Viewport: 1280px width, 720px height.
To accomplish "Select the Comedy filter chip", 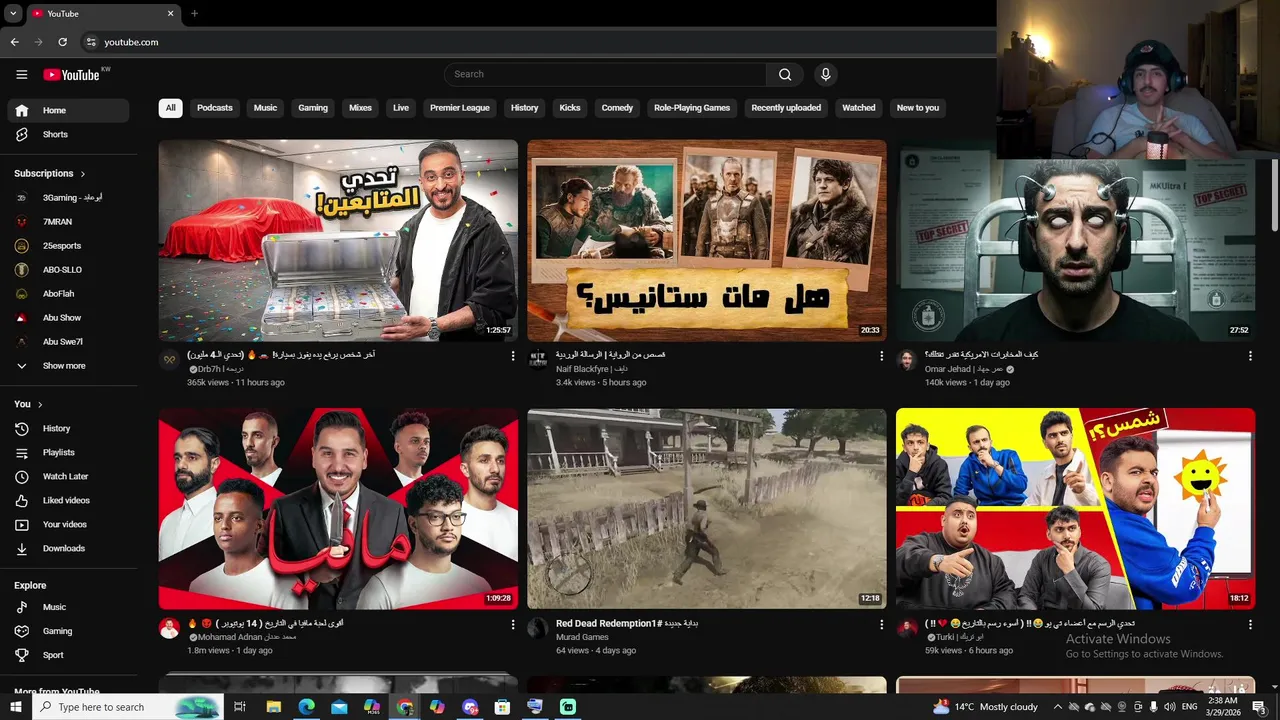I will [617, 108].
